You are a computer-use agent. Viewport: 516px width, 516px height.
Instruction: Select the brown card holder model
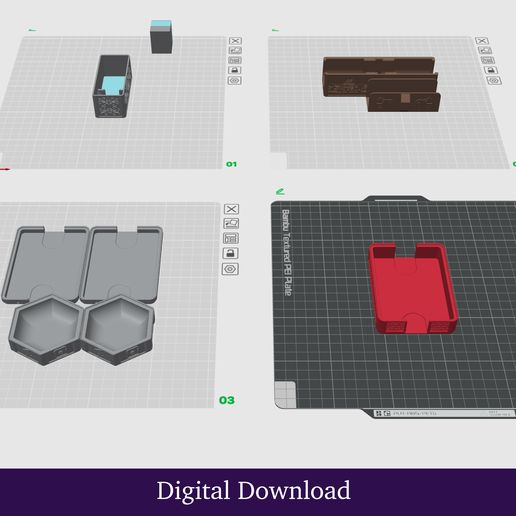coord(381,84)
